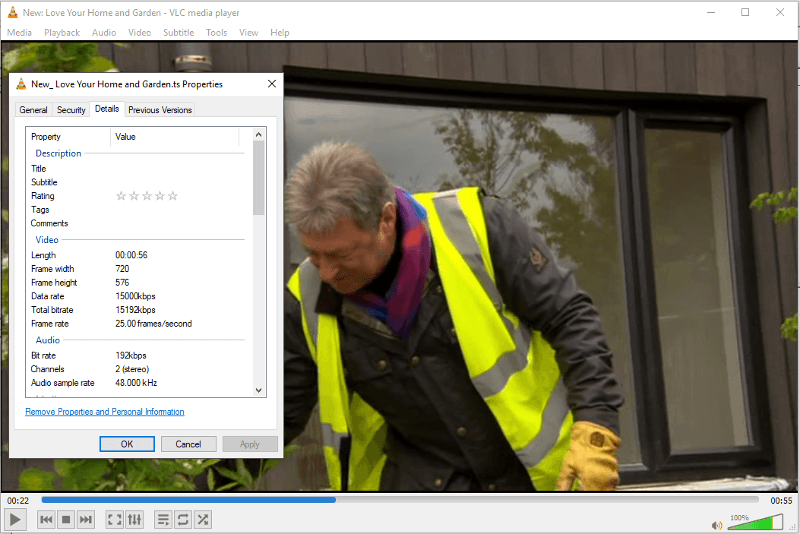This screenshot has height=534, width=800.
Task: Mute audio via speaker icon
Action: point(717,525)
